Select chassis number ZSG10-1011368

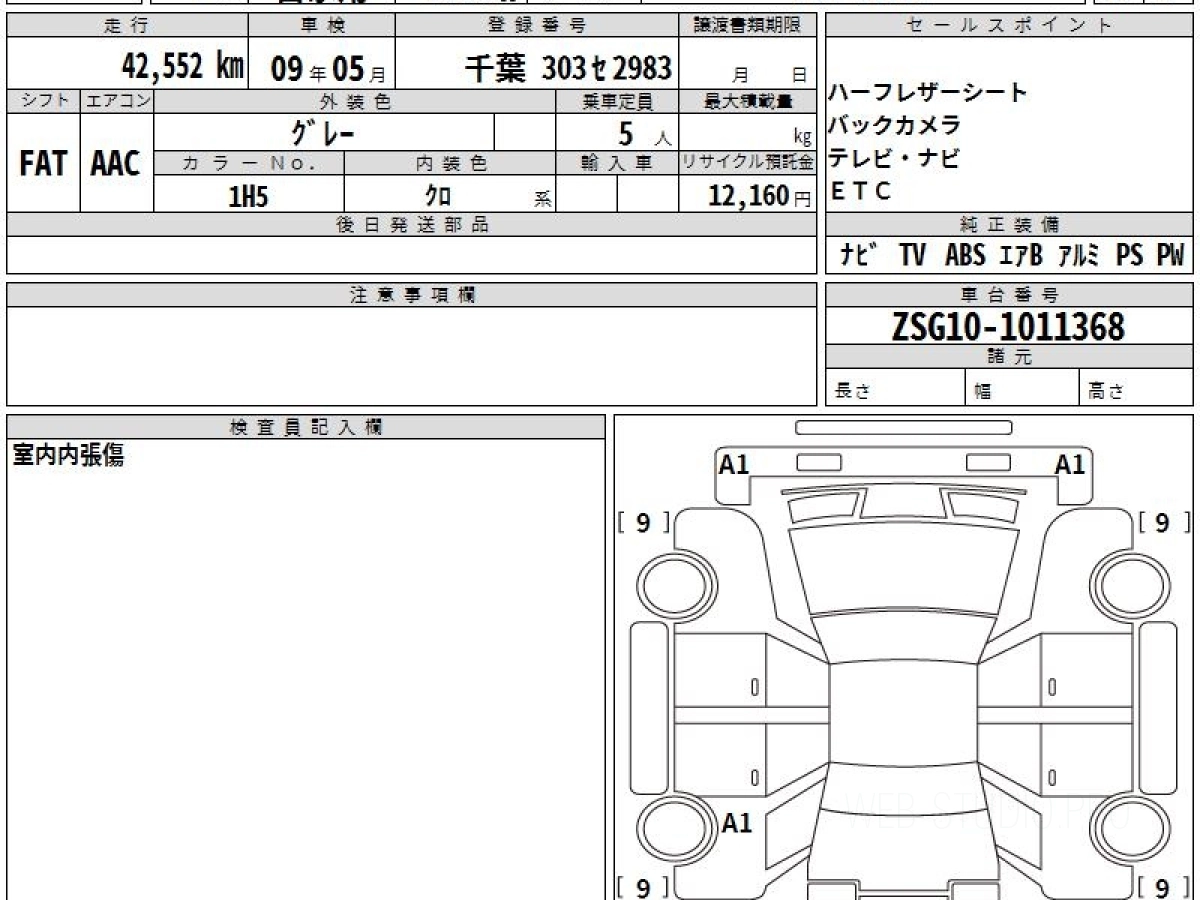coord(1008,326)
